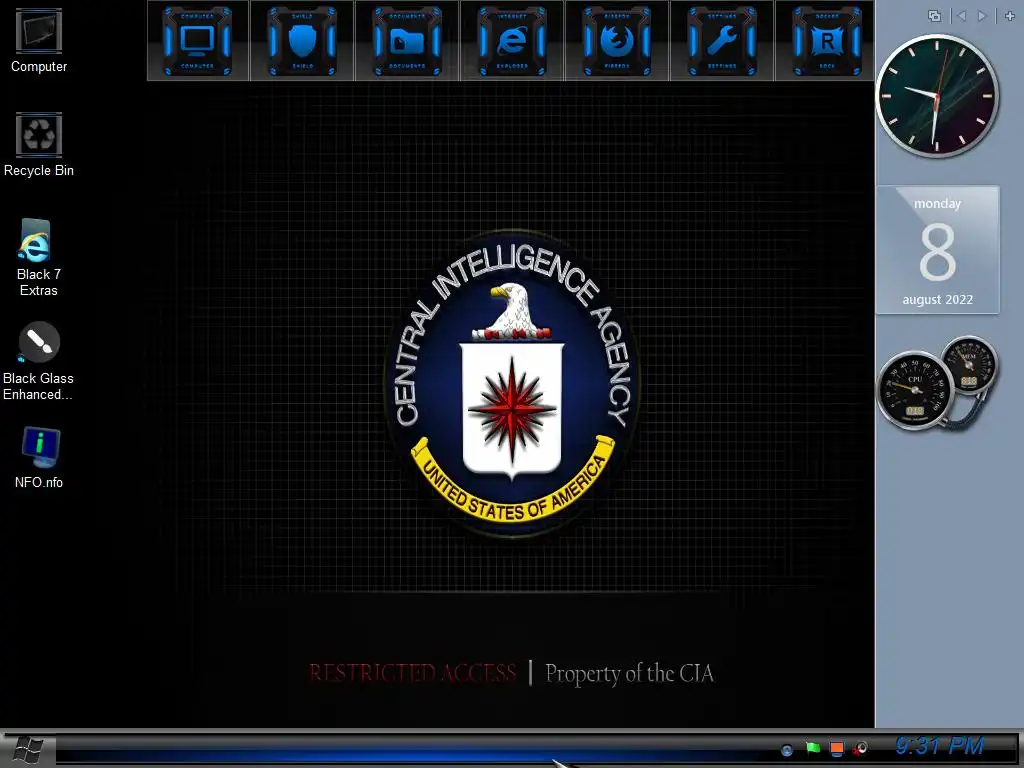Open the Windows Start button
Image resolution: width=1024 pixels, height=768 pixels.
(29, 750)
